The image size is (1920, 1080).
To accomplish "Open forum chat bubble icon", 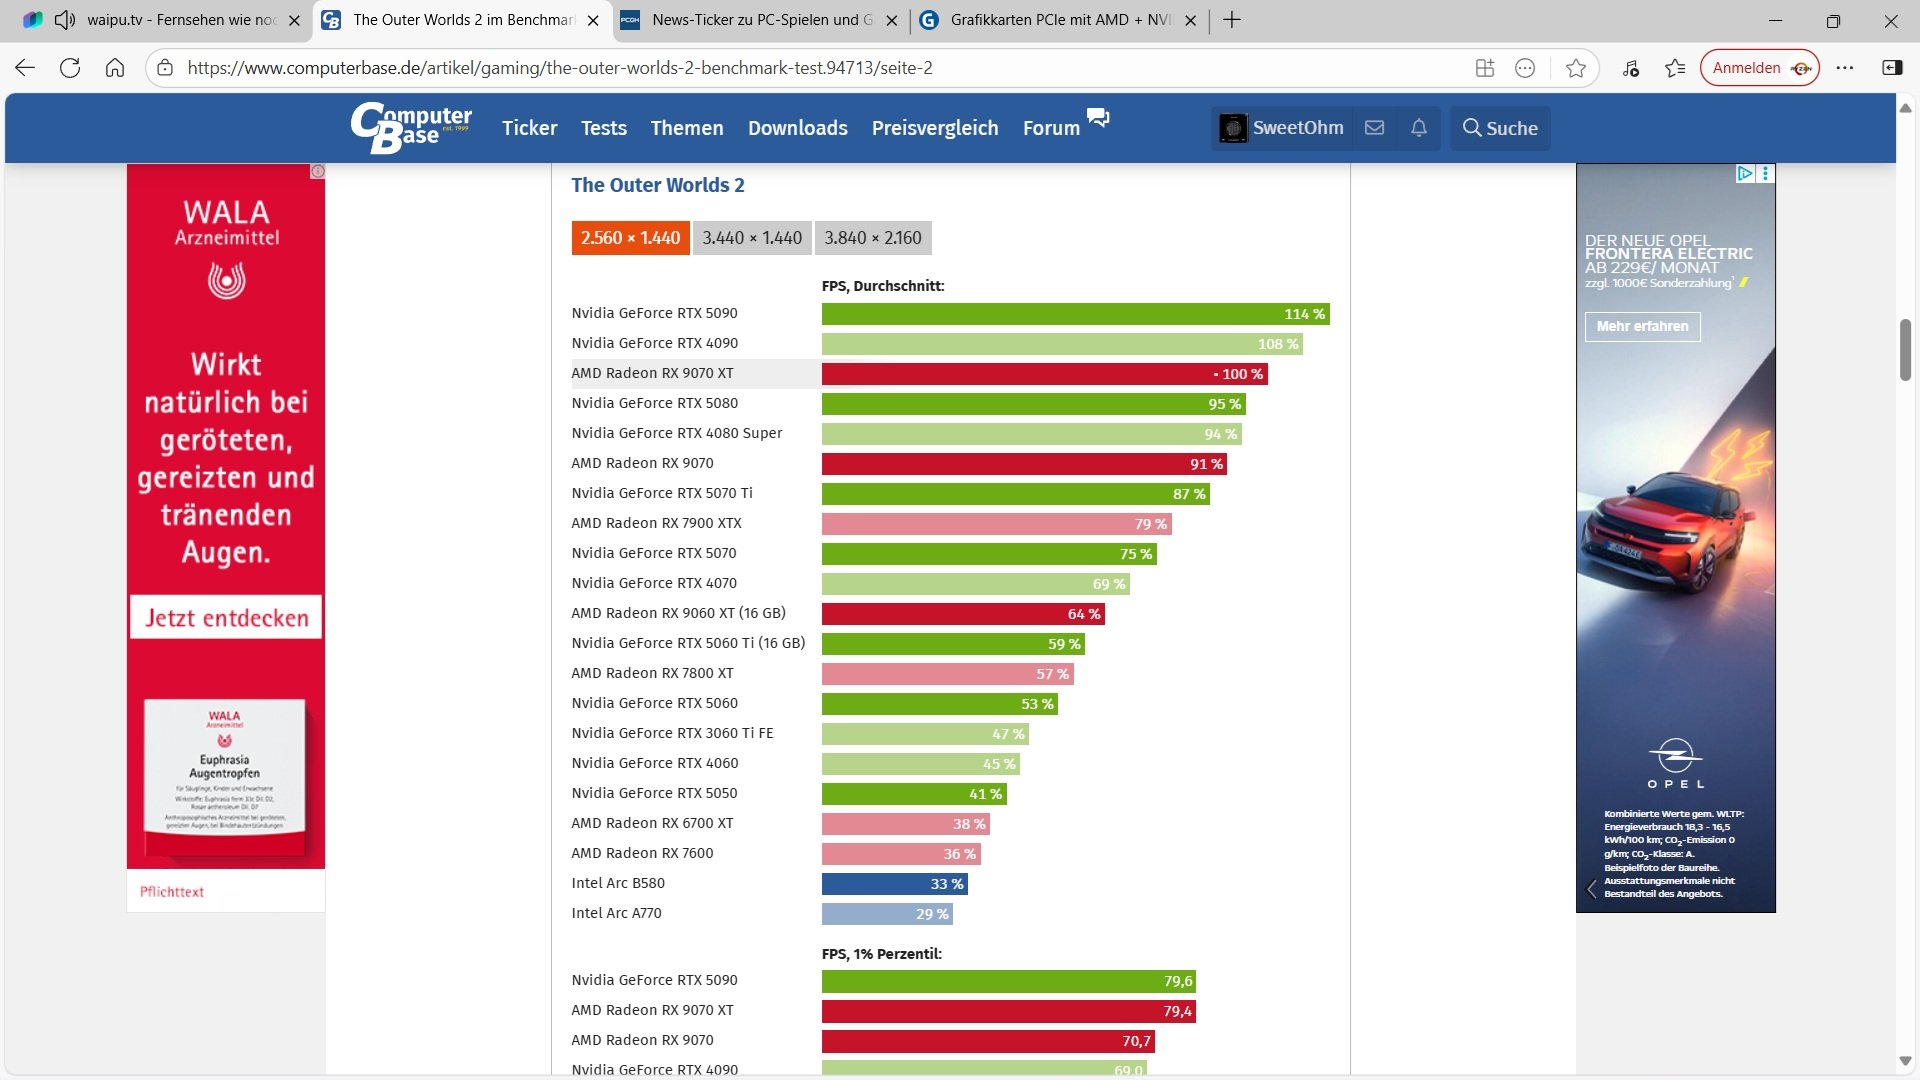I will click(x=1098, y=117).
